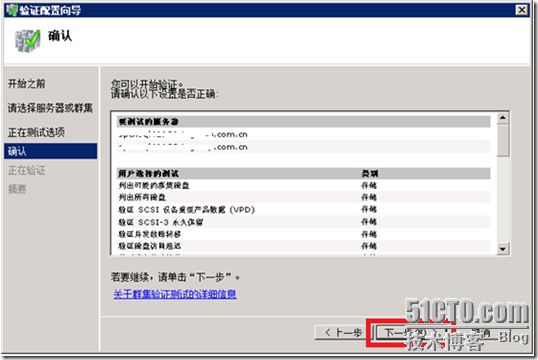Click the list scrollbar thumb

tap(503, 140)
